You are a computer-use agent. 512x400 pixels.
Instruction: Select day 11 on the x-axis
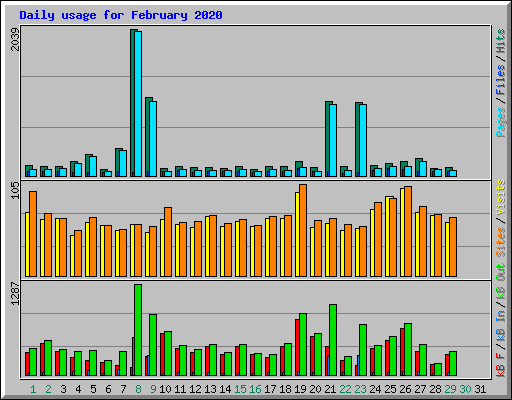tap(180, 389)
